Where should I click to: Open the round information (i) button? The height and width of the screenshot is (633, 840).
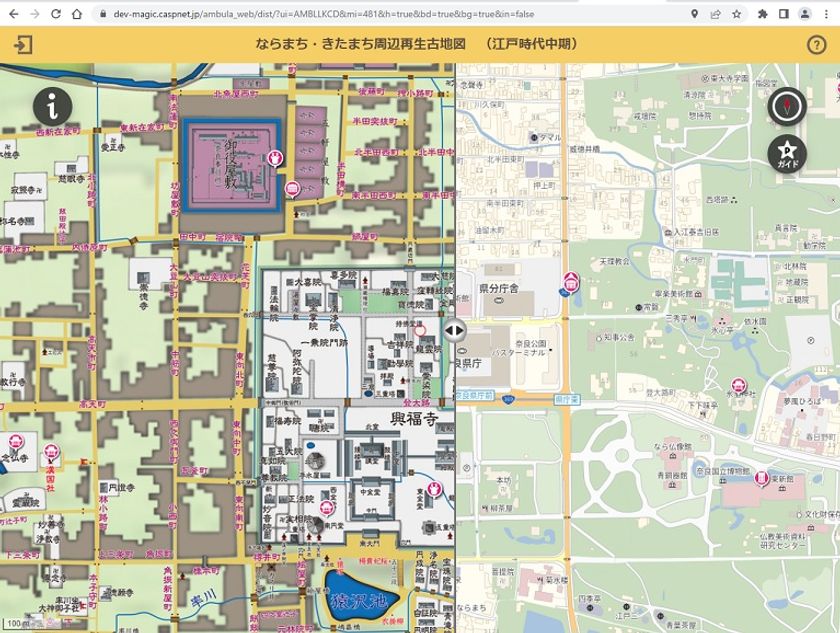point(52,106)
